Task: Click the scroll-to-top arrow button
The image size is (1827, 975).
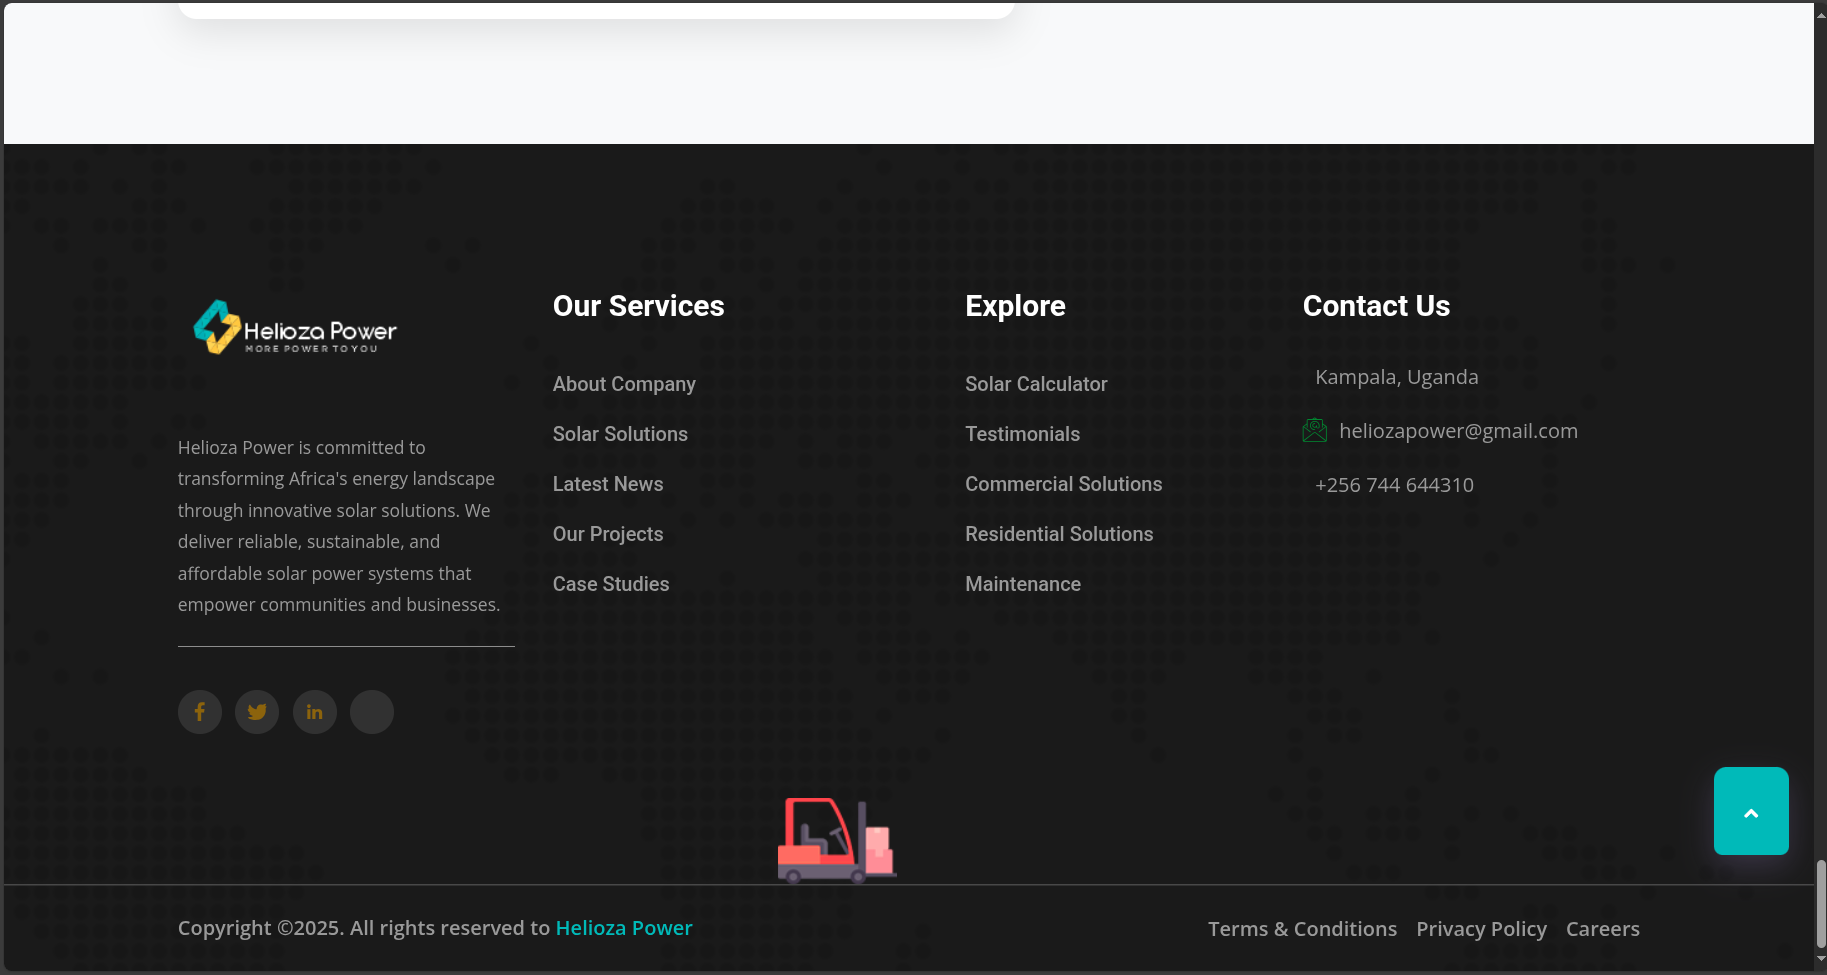Action: pyautogui.click(x=1750, y=811)
